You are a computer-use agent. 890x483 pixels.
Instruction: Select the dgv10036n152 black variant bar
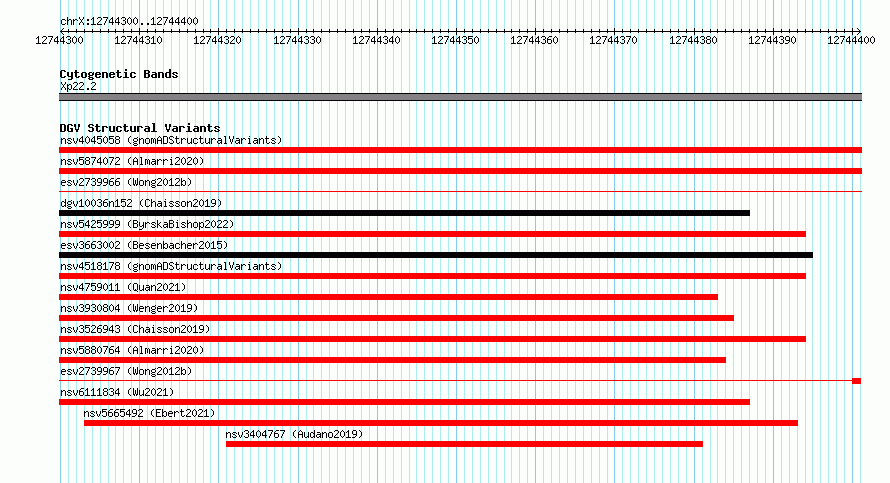[x=404, y=213]
